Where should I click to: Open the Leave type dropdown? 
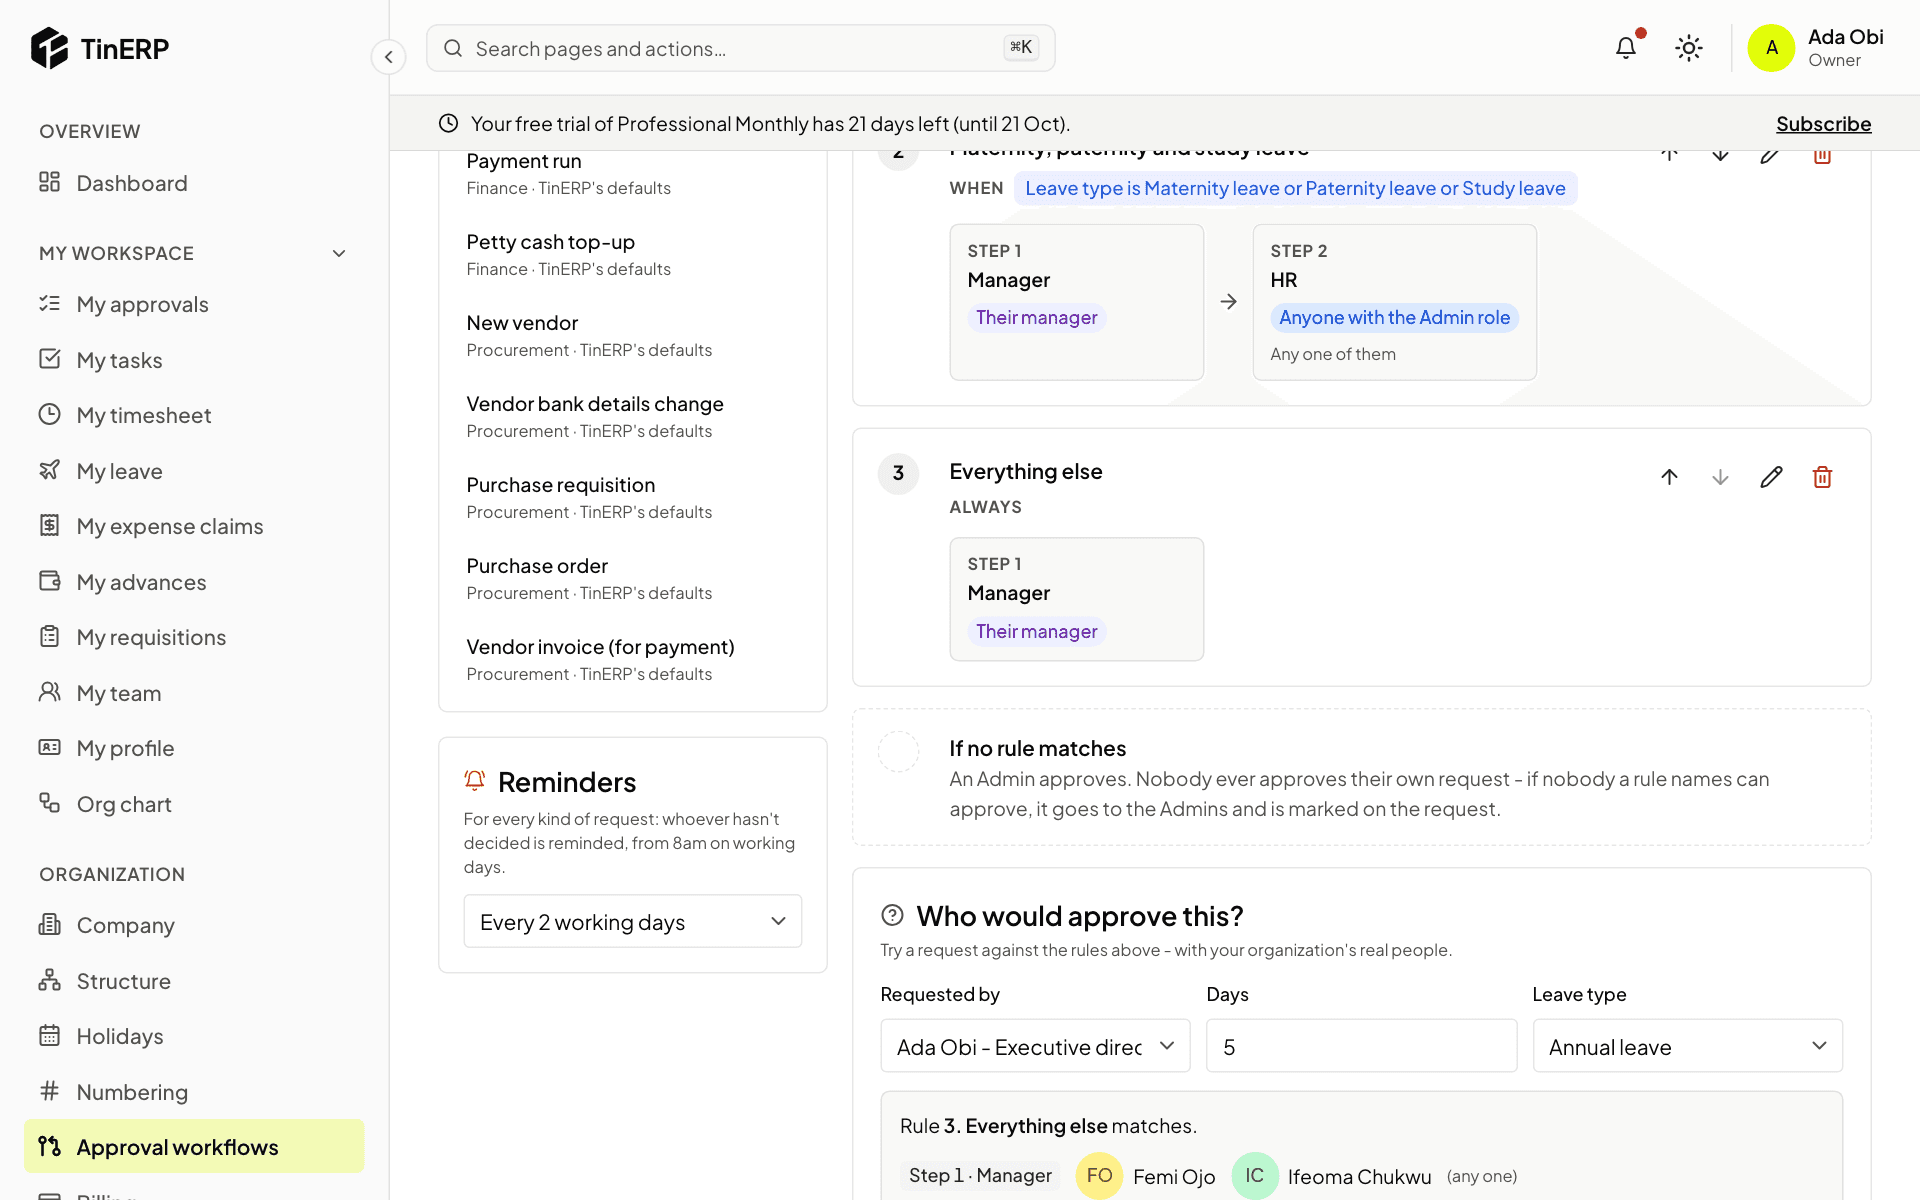tap(1687, 1046)
